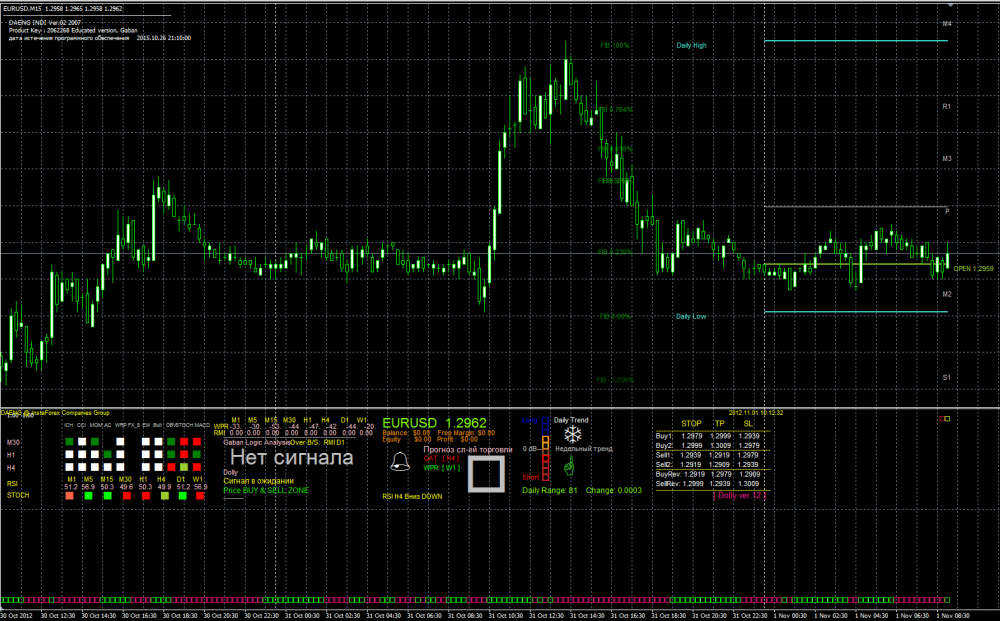Click the RSI H4 value 49.9
The image size is (1000, 621).
pyautogui.click(x=164, y=487)
